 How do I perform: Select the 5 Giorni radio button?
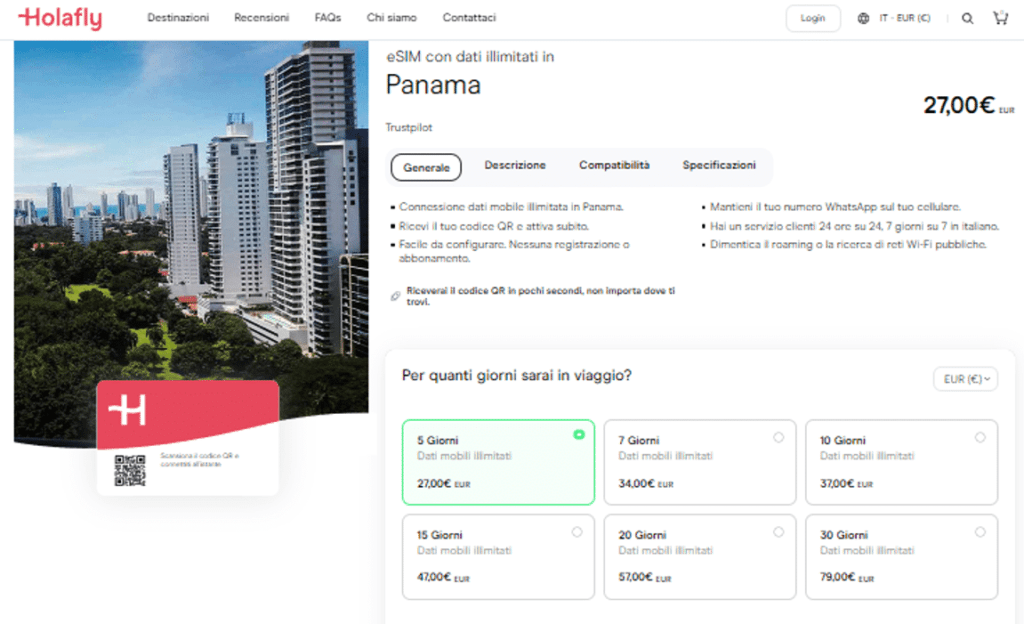tap(579, 435)
